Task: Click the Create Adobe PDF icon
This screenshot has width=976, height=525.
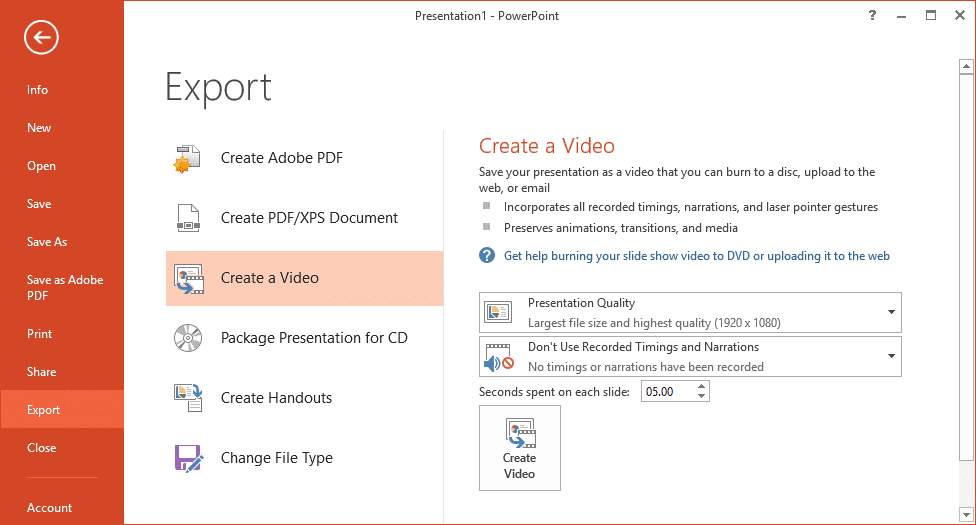Action: [x=187, y=158]
